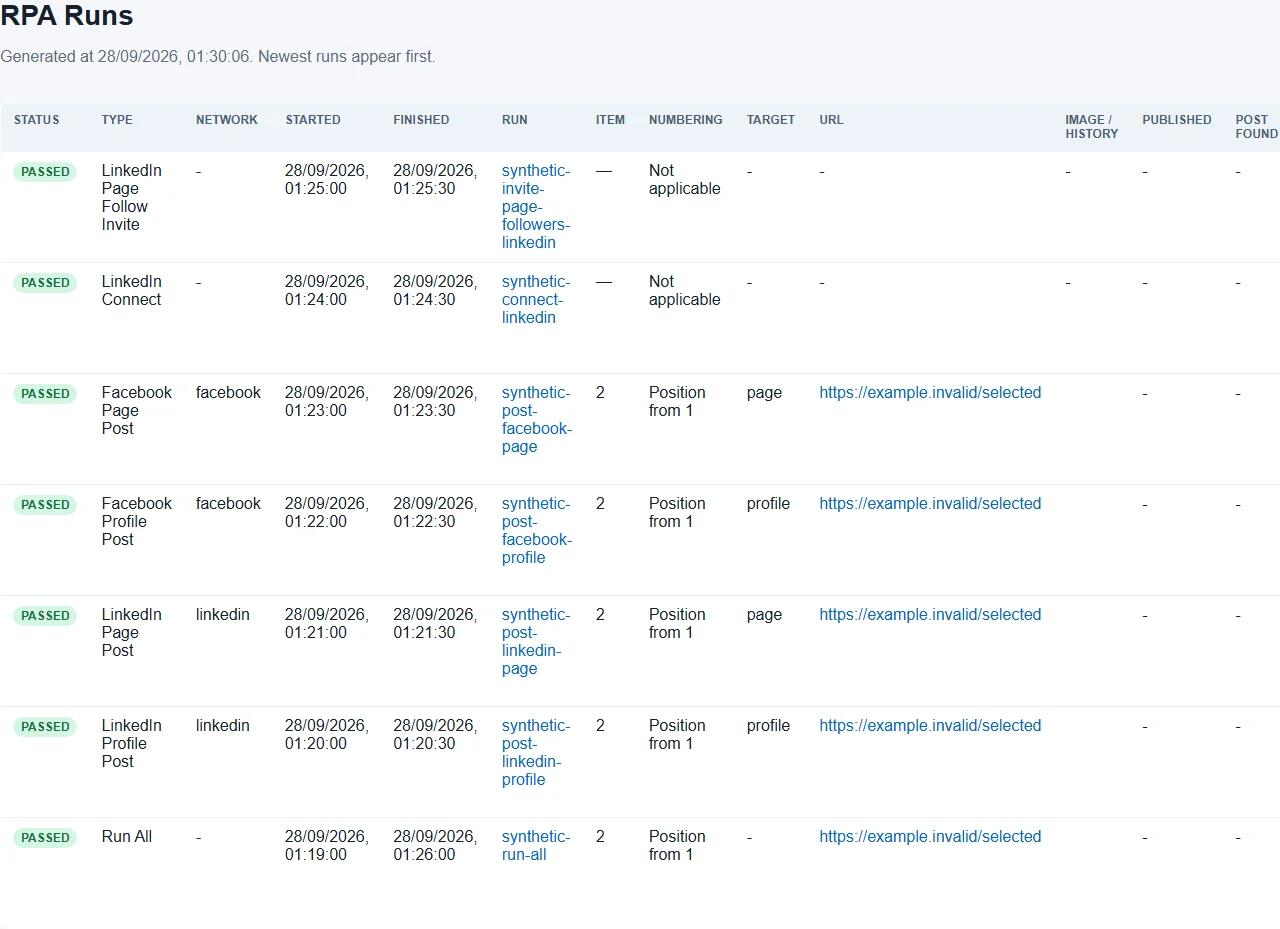The image size is (1280, 929).
Task: Click the FINISHED column header
Action: 421,120
